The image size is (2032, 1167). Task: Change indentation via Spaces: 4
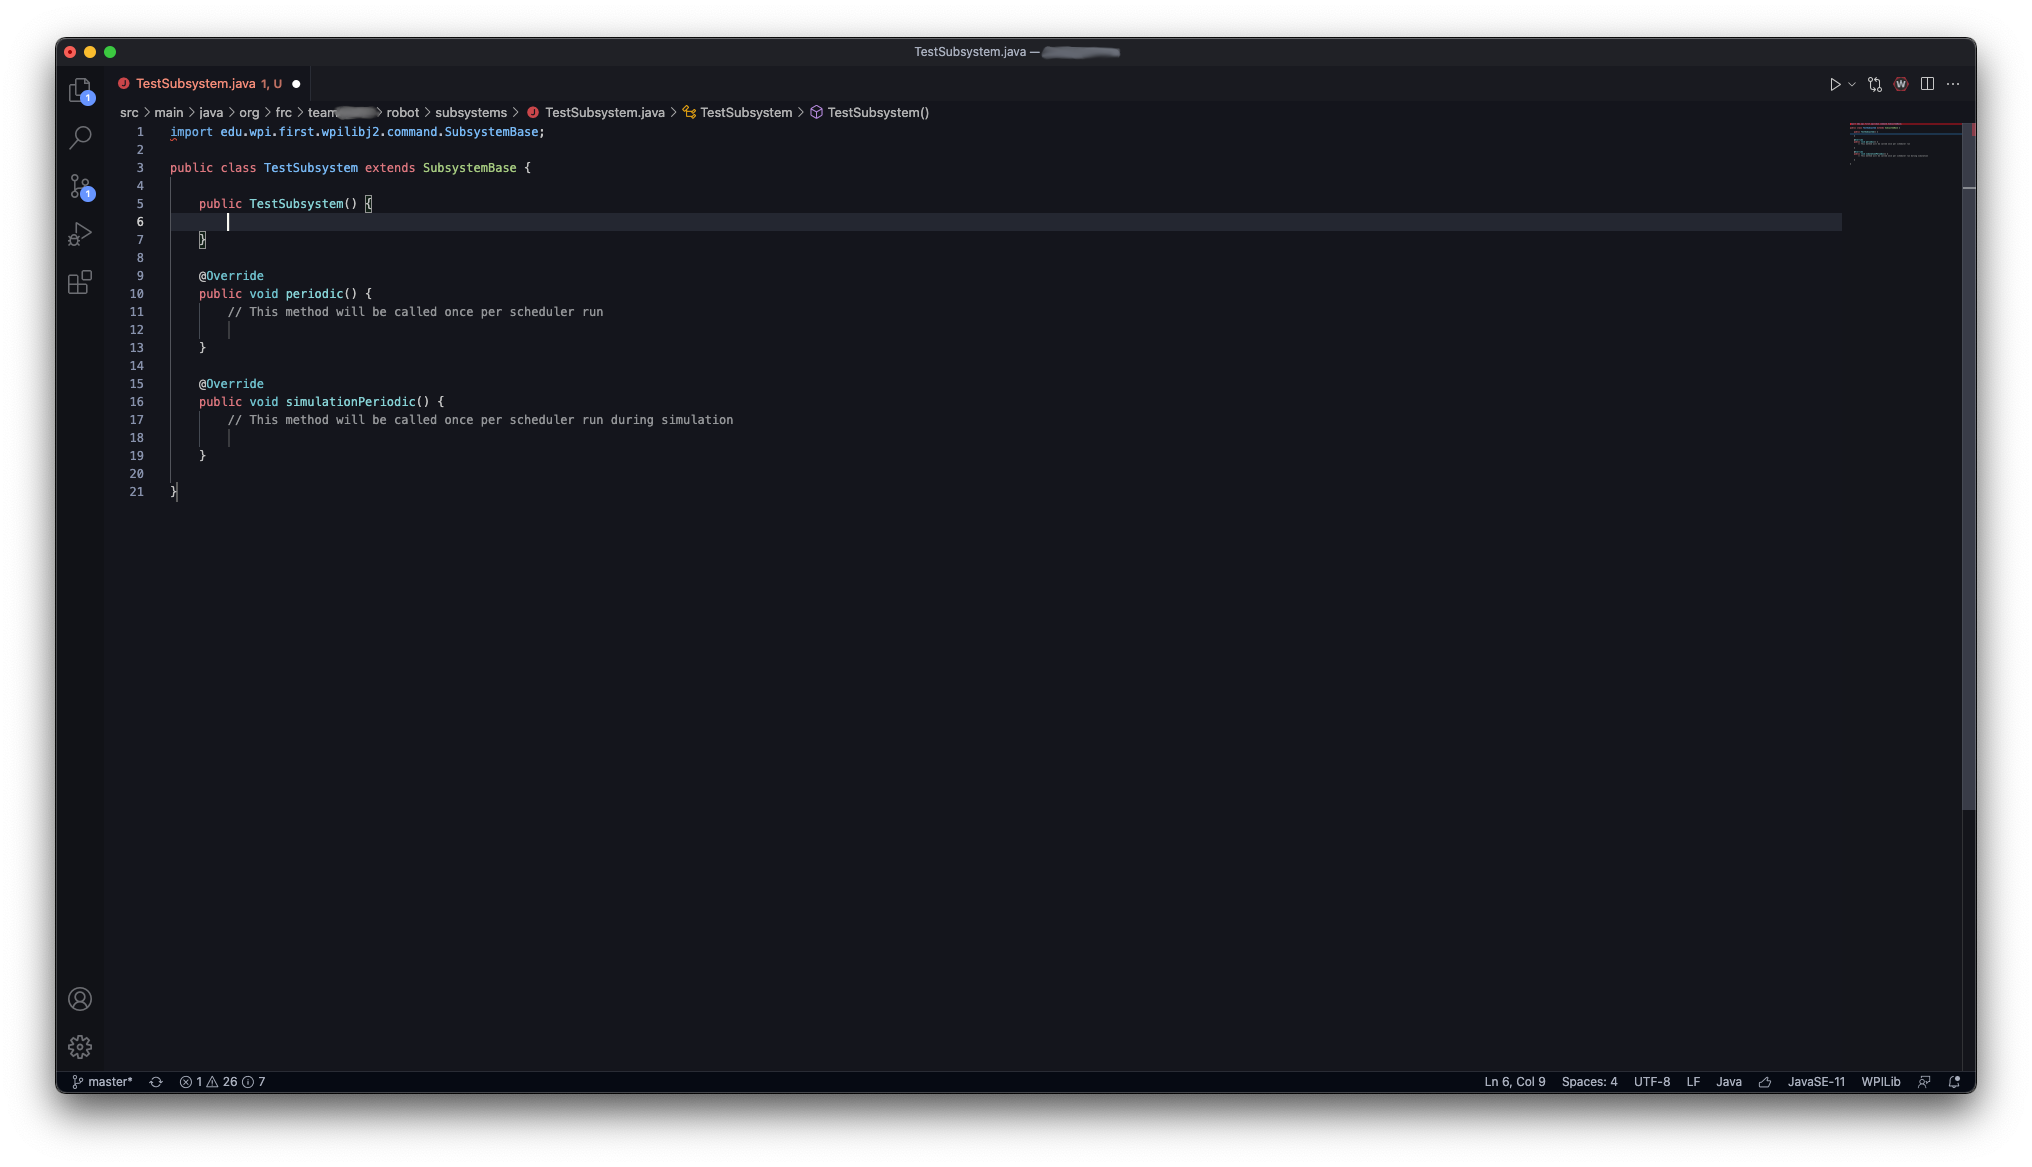tap(1589, 1082)
